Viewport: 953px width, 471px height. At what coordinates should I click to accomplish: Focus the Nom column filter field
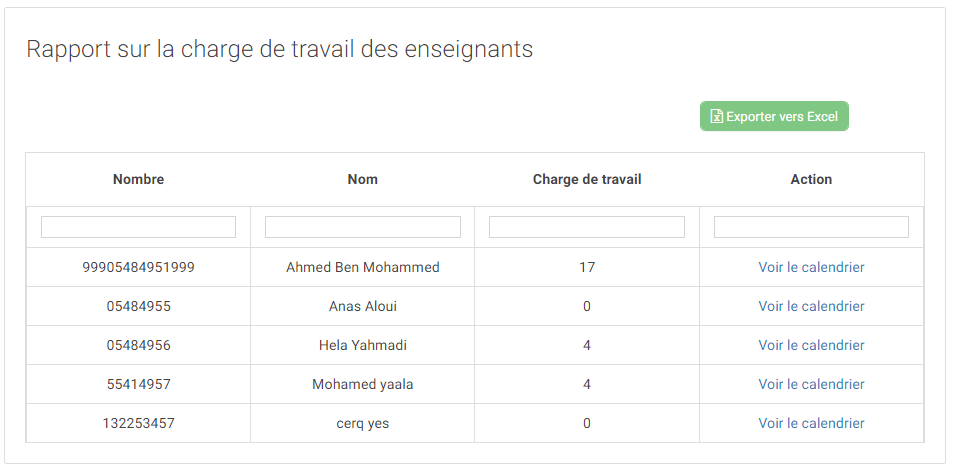363,227
